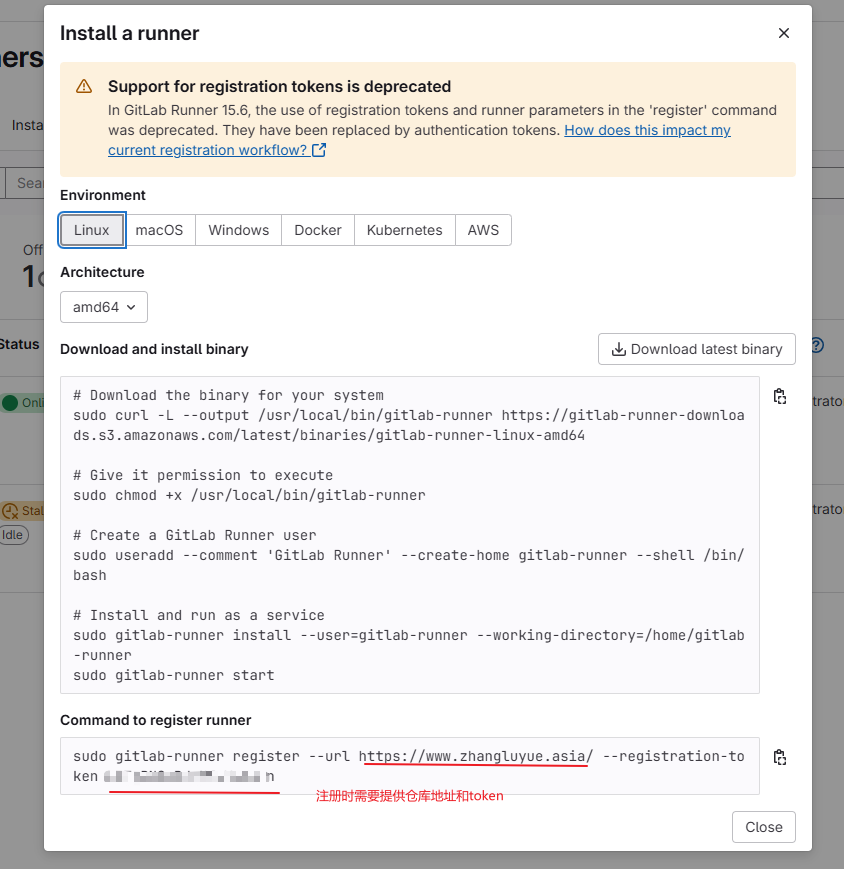
Task: Click the '# Install and run as a service' comment
Action: (199, 616)
